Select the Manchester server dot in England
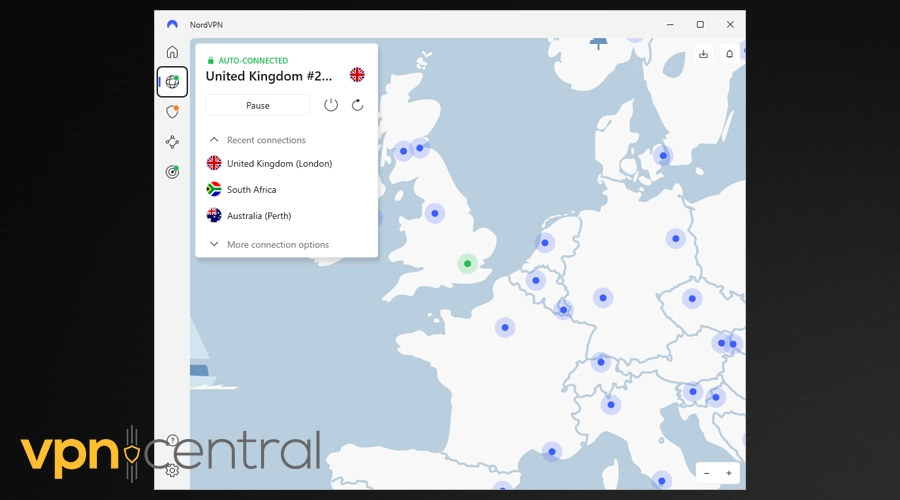The image size is (900, 500). pyautogui.click(x=435, y=214)
